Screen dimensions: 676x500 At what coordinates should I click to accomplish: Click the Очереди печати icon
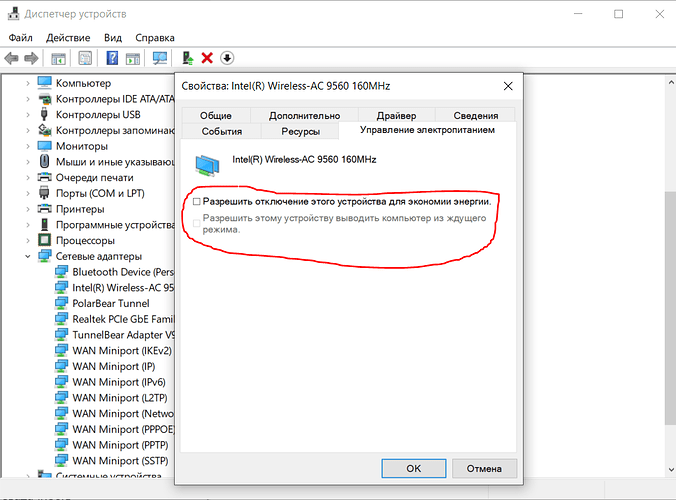tap(44, 177)
